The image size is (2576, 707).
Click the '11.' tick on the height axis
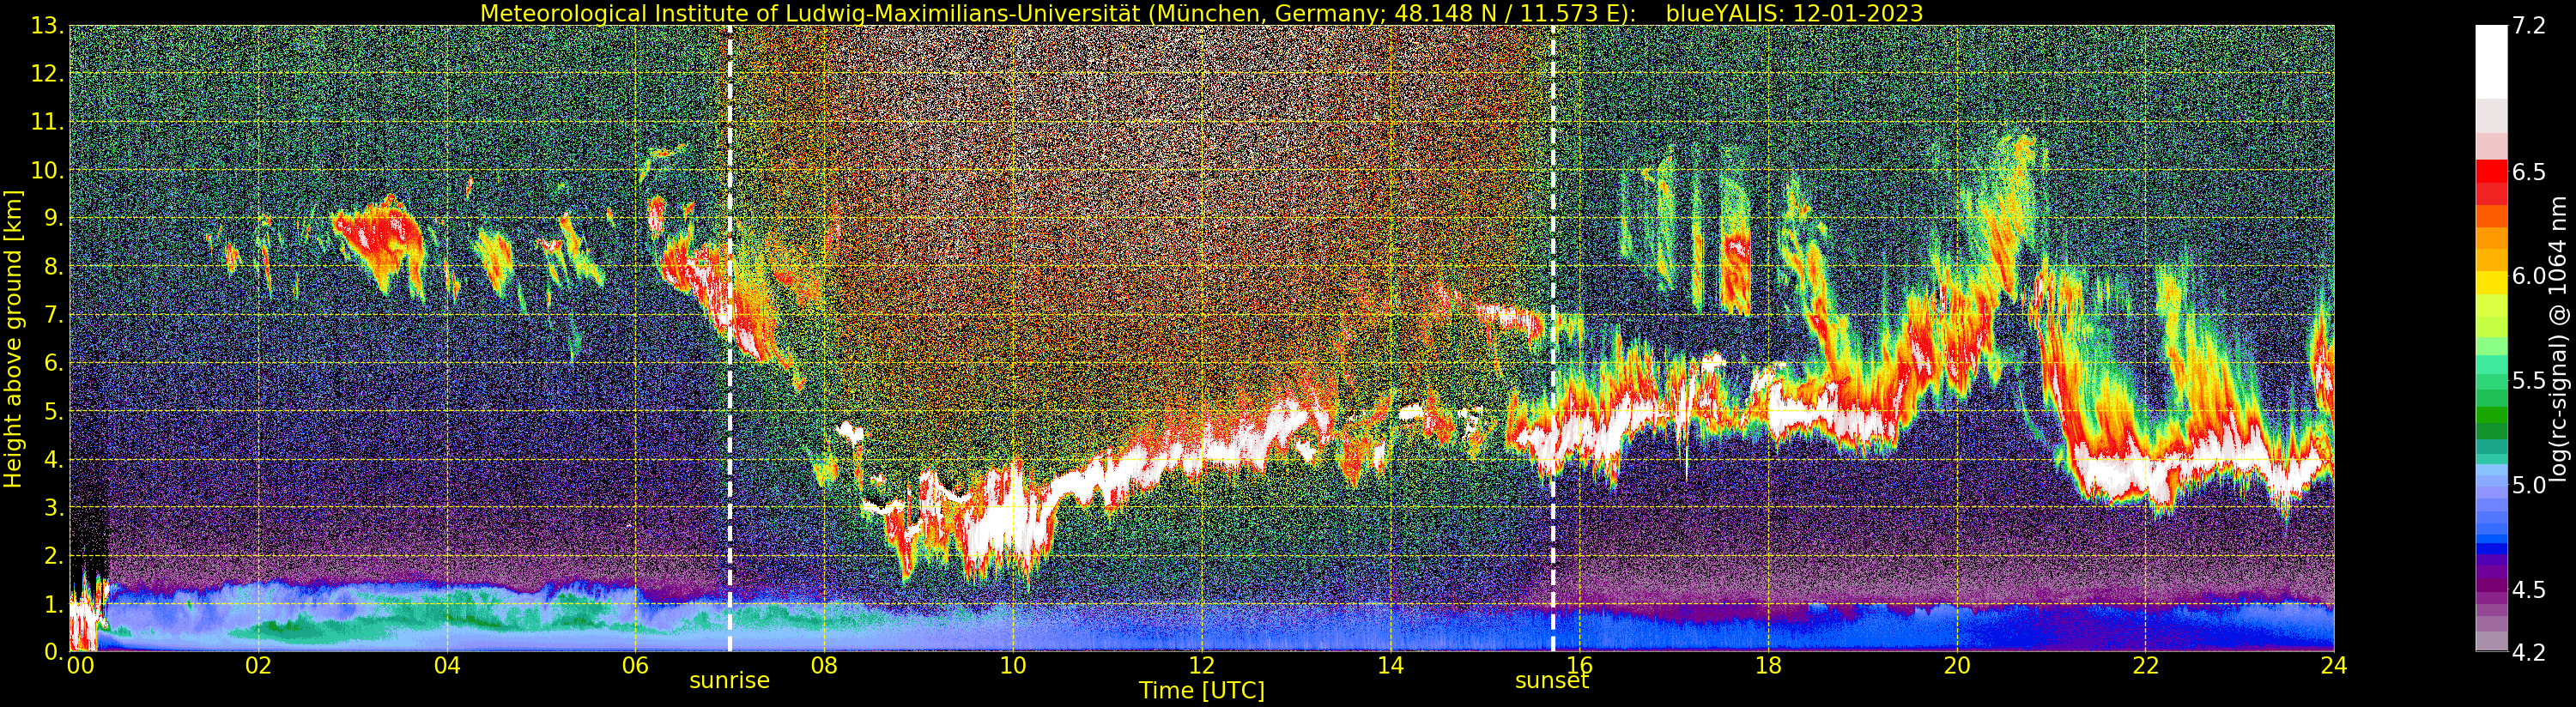pos(48,122)
